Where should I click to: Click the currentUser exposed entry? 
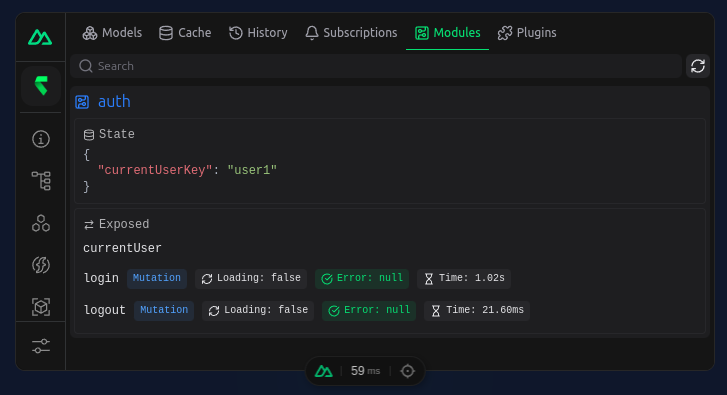pos(122,248)
